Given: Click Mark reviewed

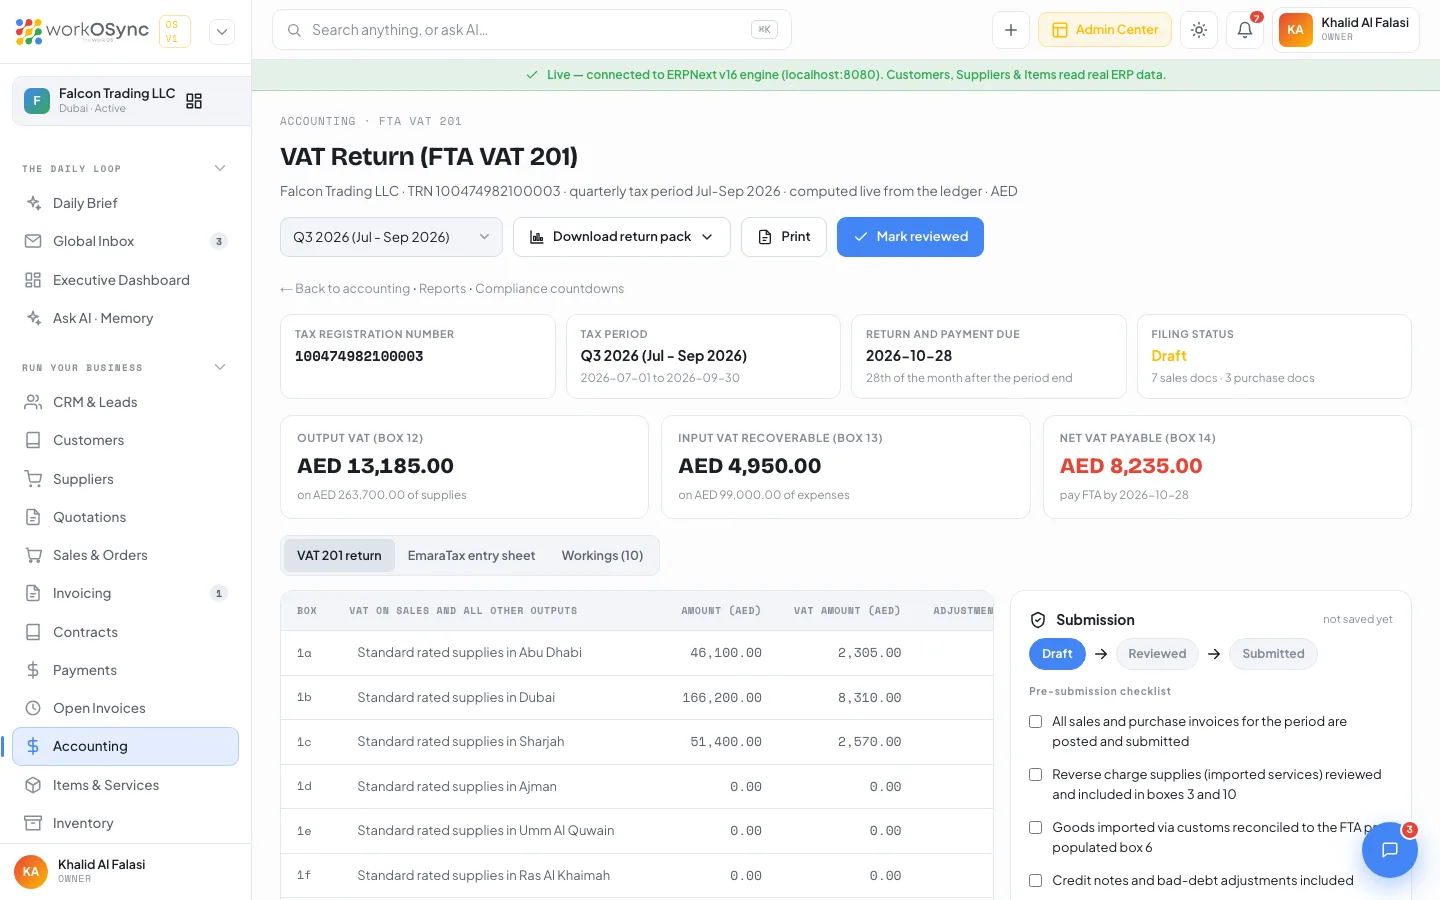Looking at the screenshot, I should (x=910, y=237).
